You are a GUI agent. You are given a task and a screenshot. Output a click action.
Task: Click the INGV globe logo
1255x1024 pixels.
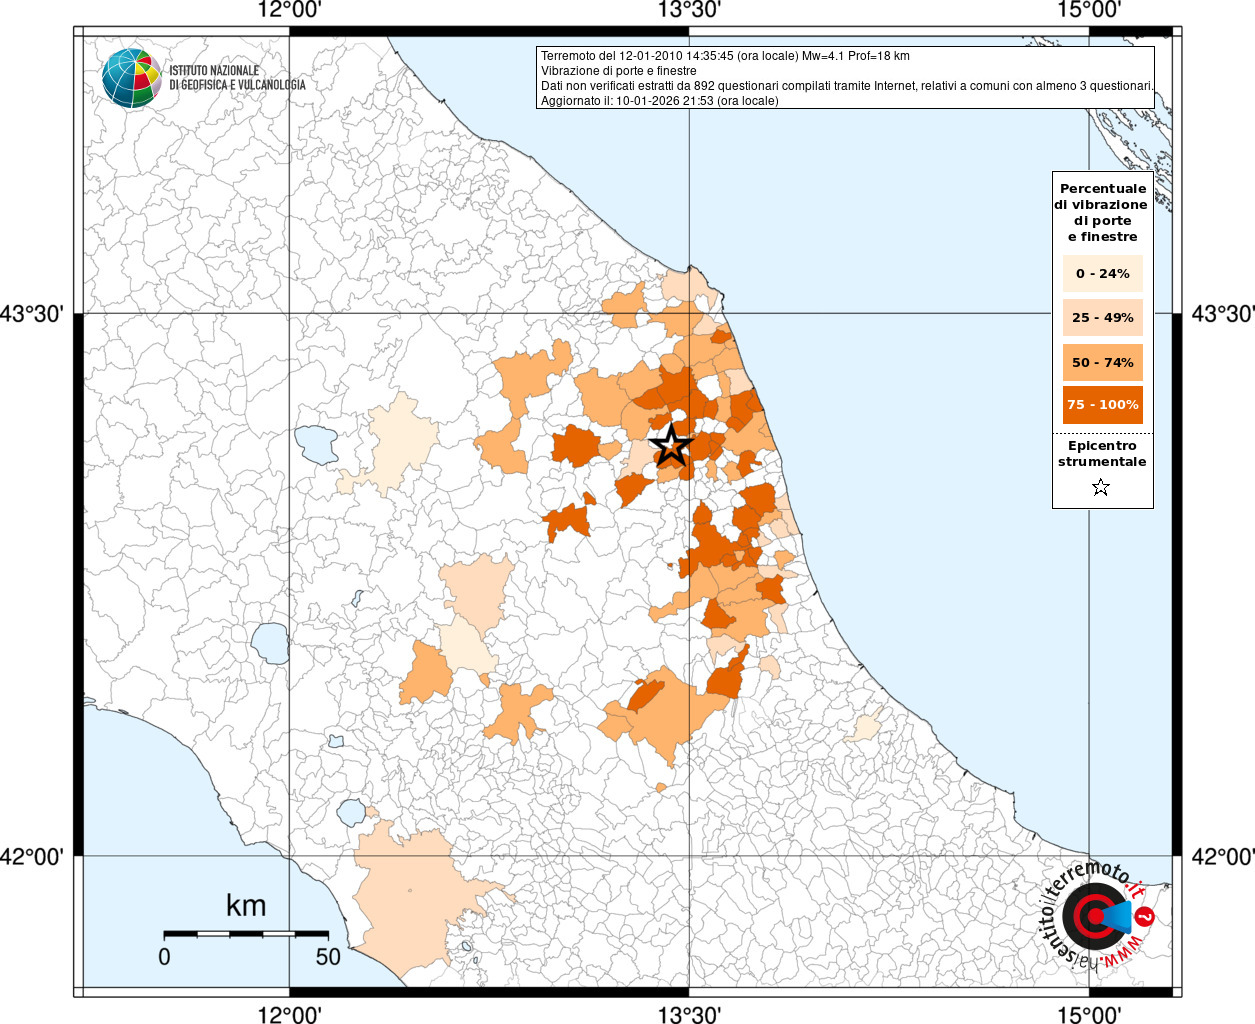pyautogui.click(x=131, y=78)
